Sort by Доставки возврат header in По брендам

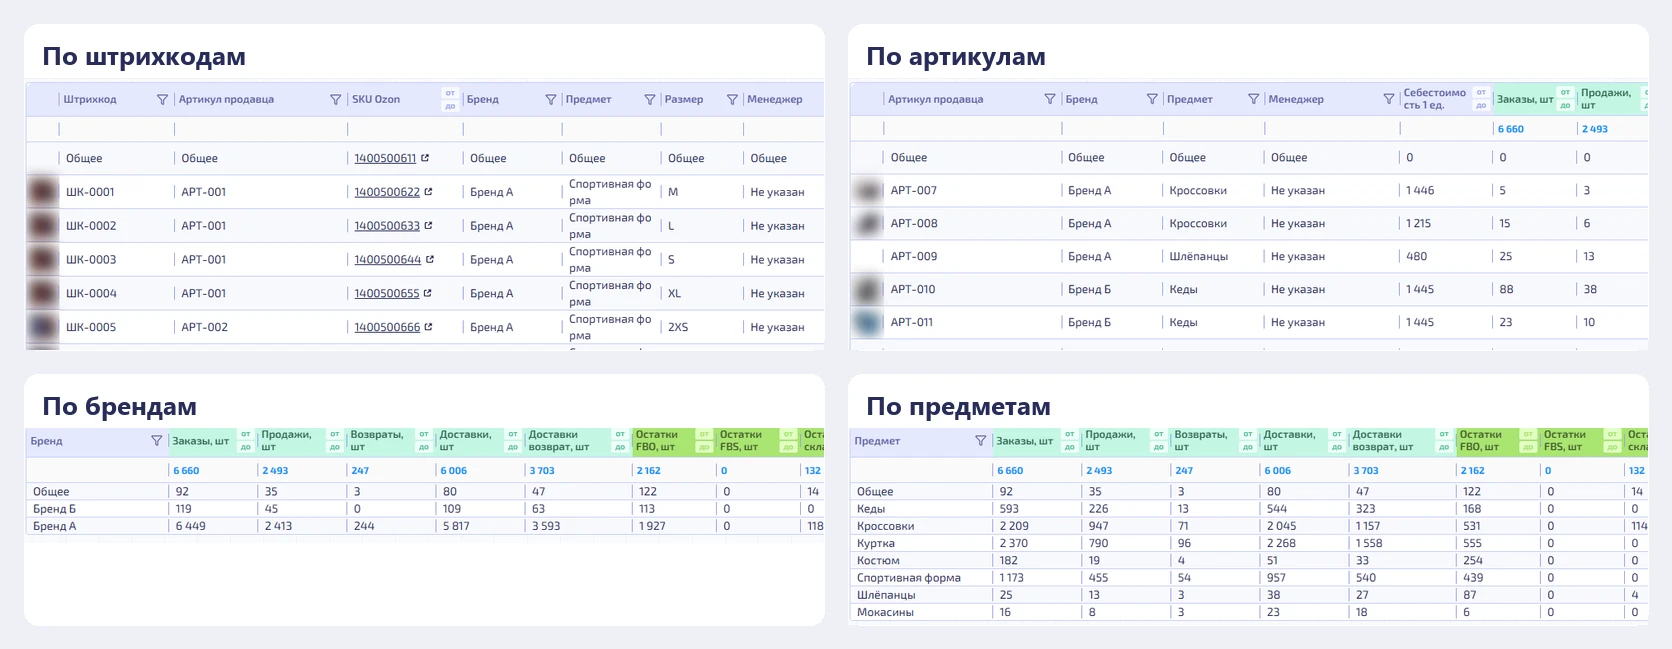[559, 441]
